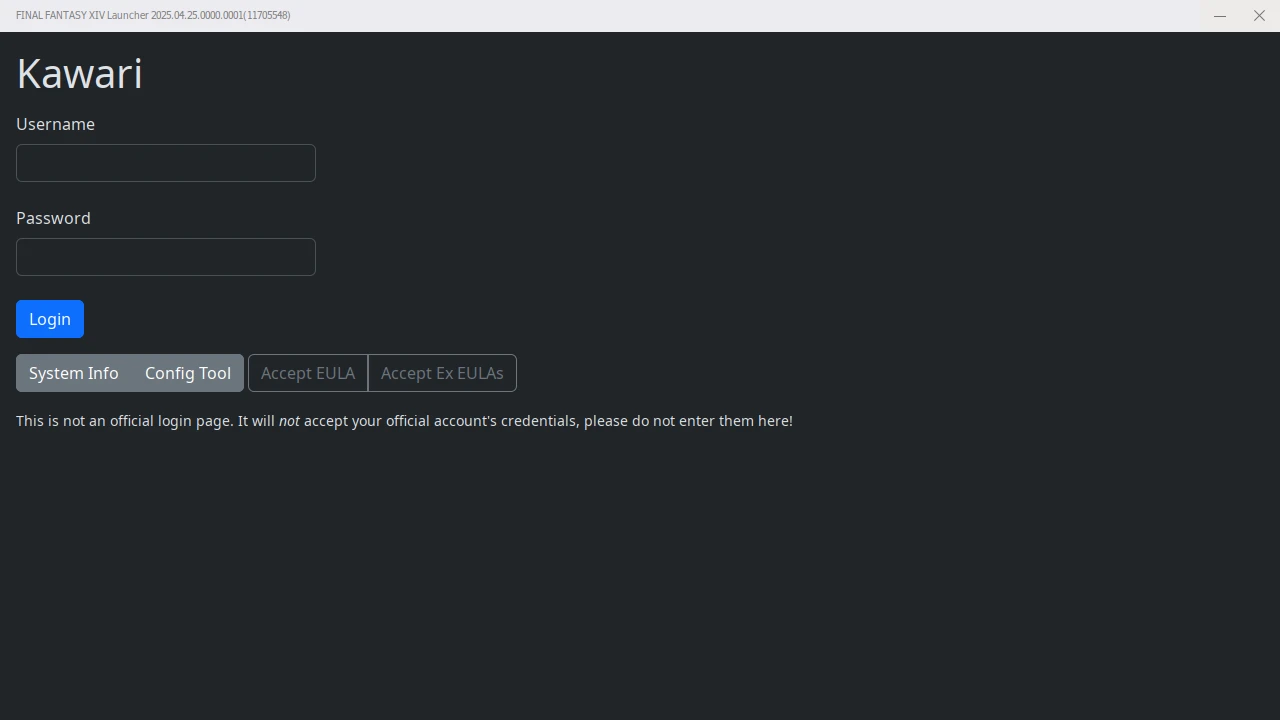Image resolution: width=1280 pixels, height=720 pixels.
Task: Launch the Config Tool
Action: pyautogui.click(x=188, y=373)
